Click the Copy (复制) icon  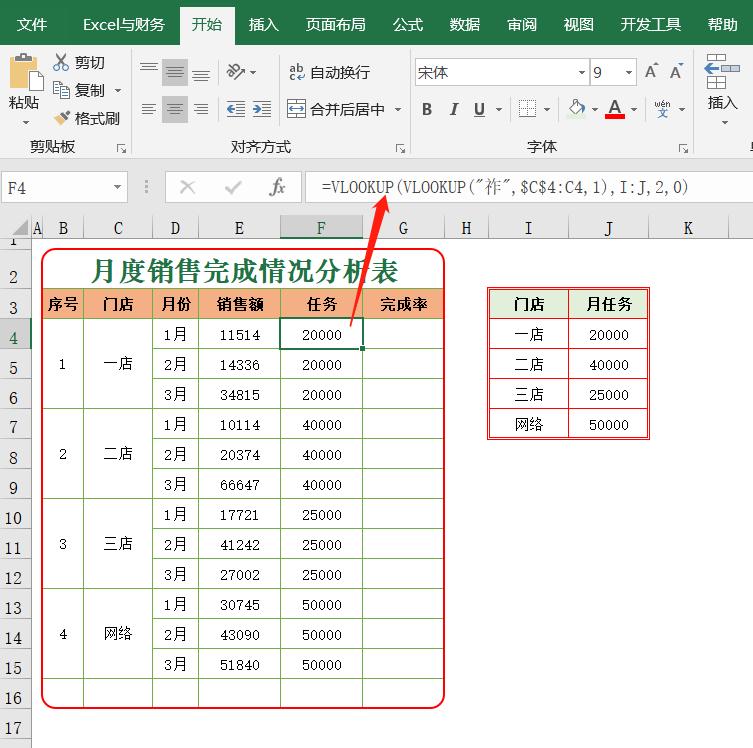(61, 90)
